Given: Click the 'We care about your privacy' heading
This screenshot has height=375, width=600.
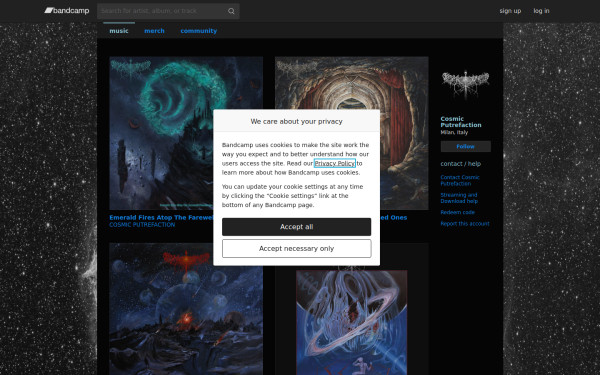Looking at the screenshot, I should click(x=297, y=121).
